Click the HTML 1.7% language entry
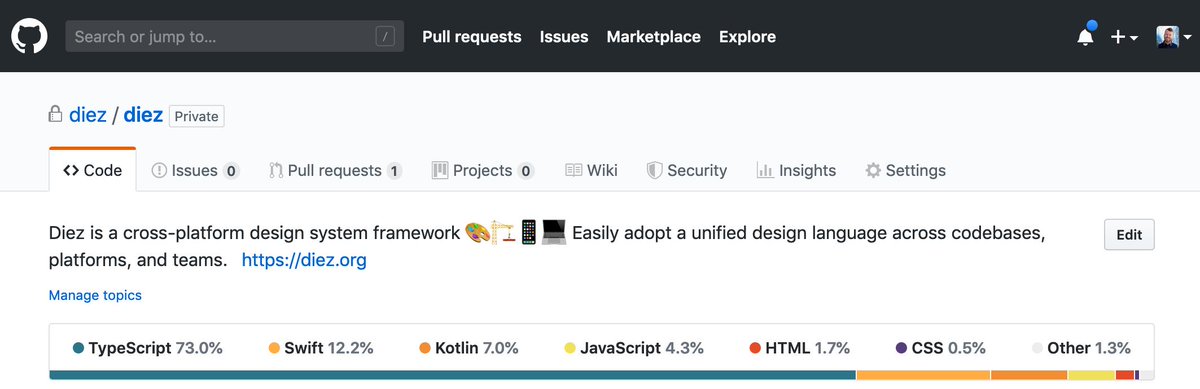The image size is (1200, 389). [x=800, y=348]
